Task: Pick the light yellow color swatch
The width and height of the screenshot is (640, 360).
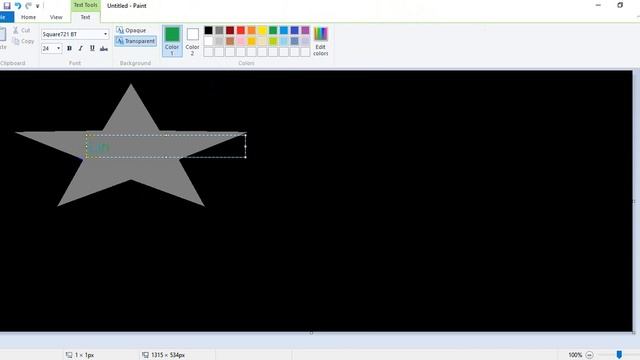Action: tap(262, 41)
